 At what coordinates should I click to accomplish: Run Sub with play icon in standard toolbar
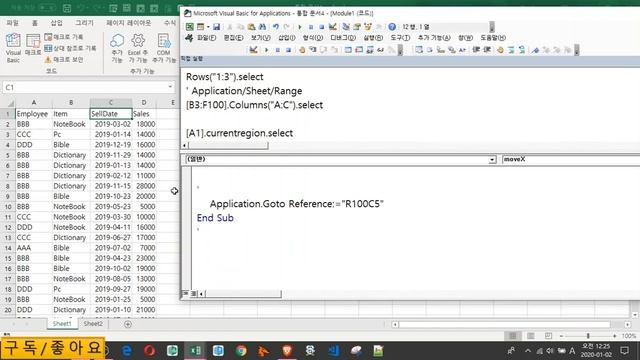point(300,27)
